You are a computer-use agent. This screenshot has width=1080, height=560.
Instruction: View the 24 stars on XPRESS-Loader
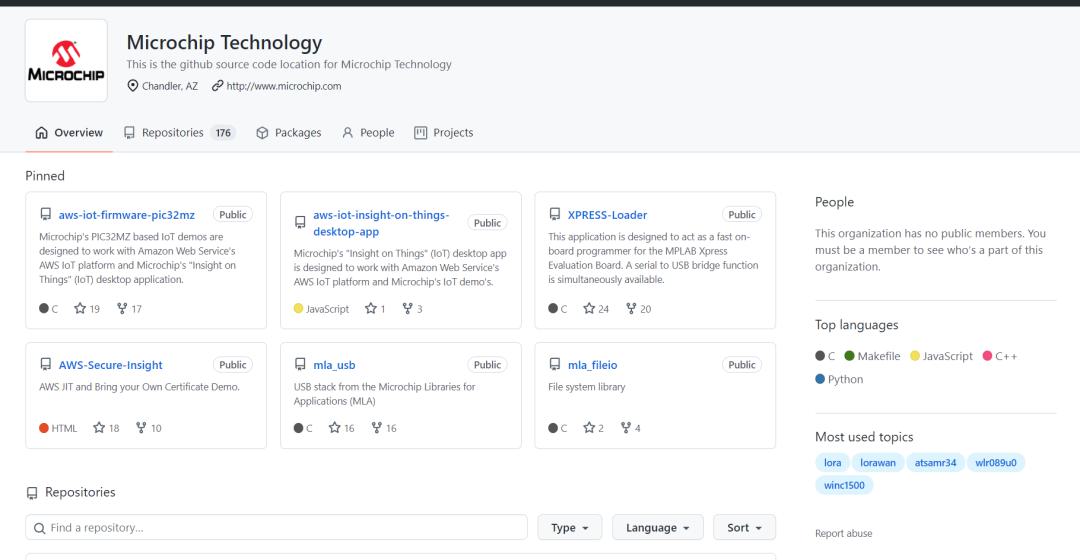pos(596,309)
